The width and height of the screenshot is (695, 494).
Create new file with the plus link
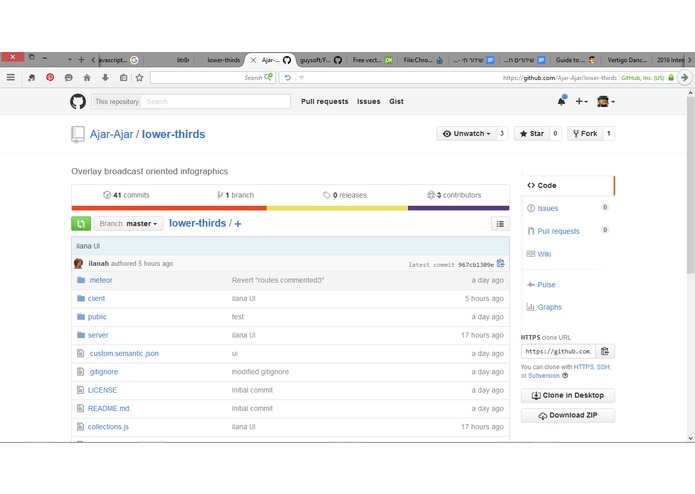click(x=238, y=224)
